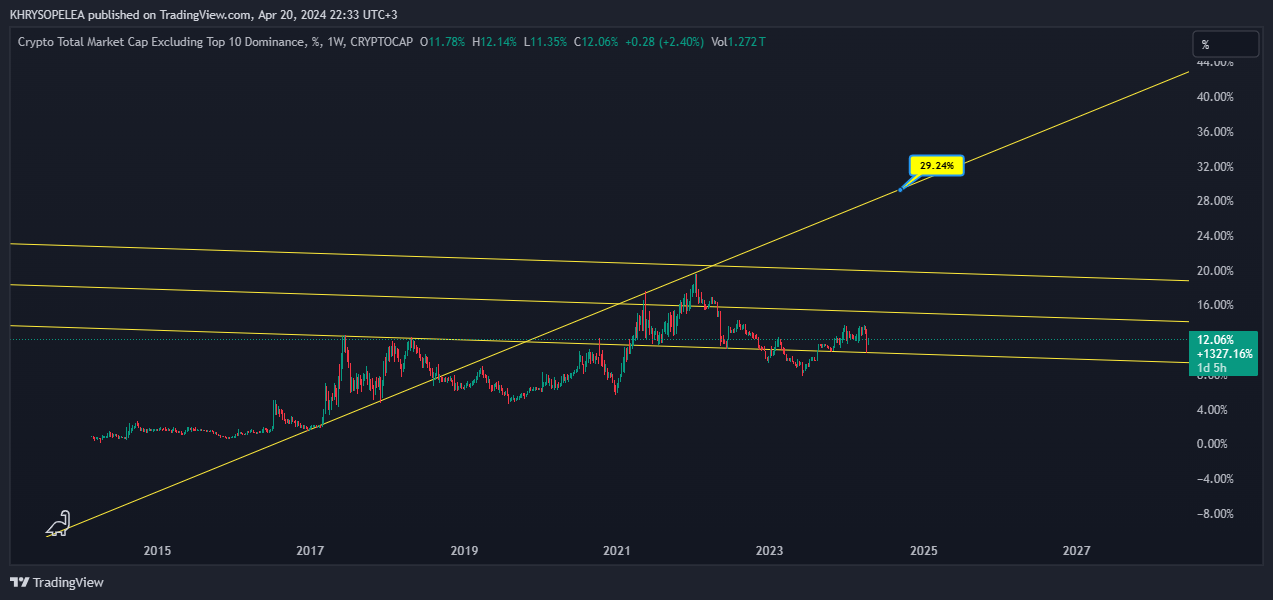Click the 2015 time axis label

157,551
